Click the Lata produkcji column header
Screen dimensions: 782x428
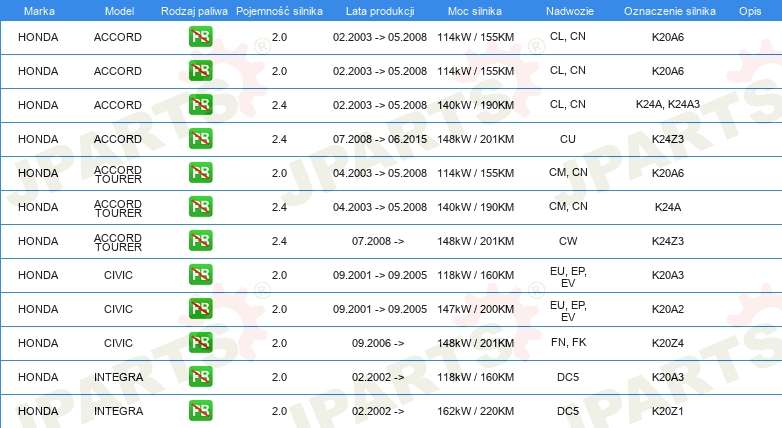pos(380,11)
